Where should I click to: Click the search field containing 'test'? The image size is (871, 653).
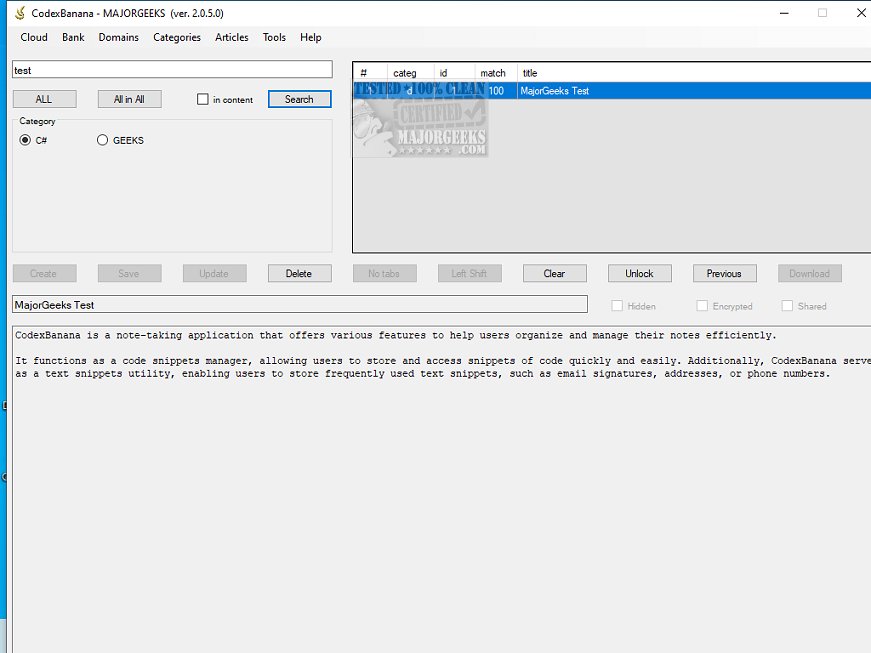(172, 70)
